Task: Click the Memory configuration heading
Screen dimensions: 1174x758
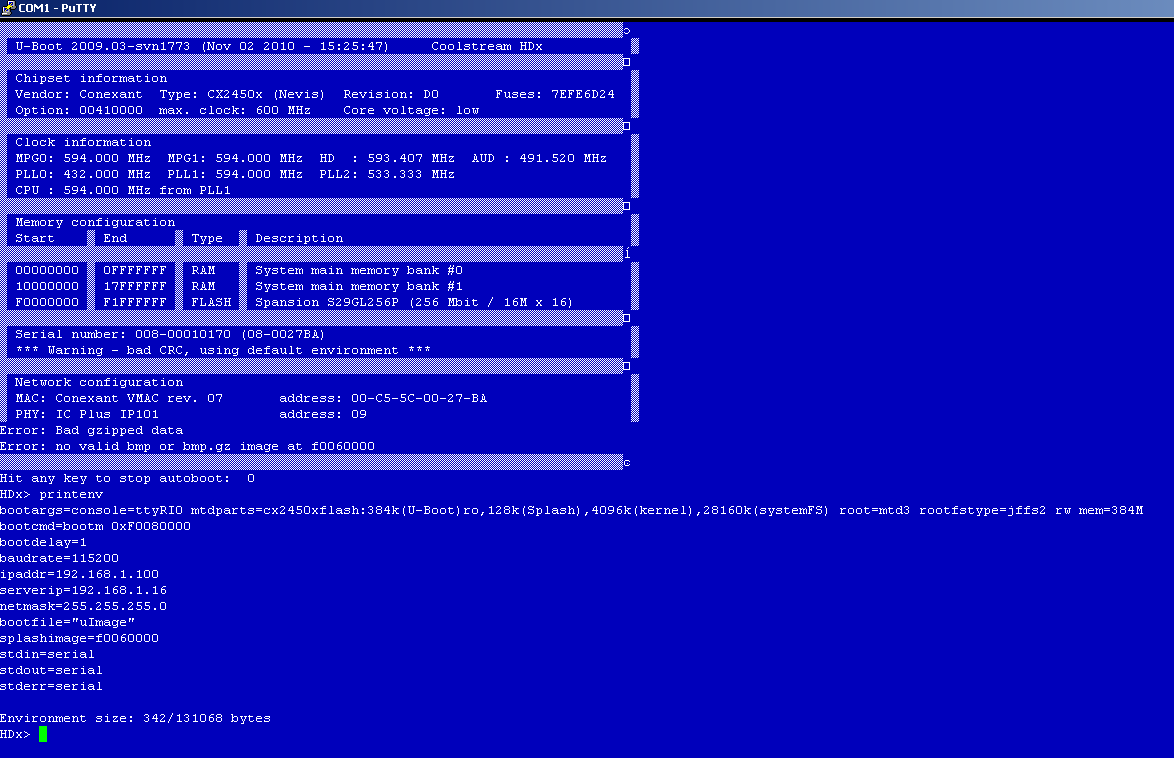Action: tap(95, 222)
